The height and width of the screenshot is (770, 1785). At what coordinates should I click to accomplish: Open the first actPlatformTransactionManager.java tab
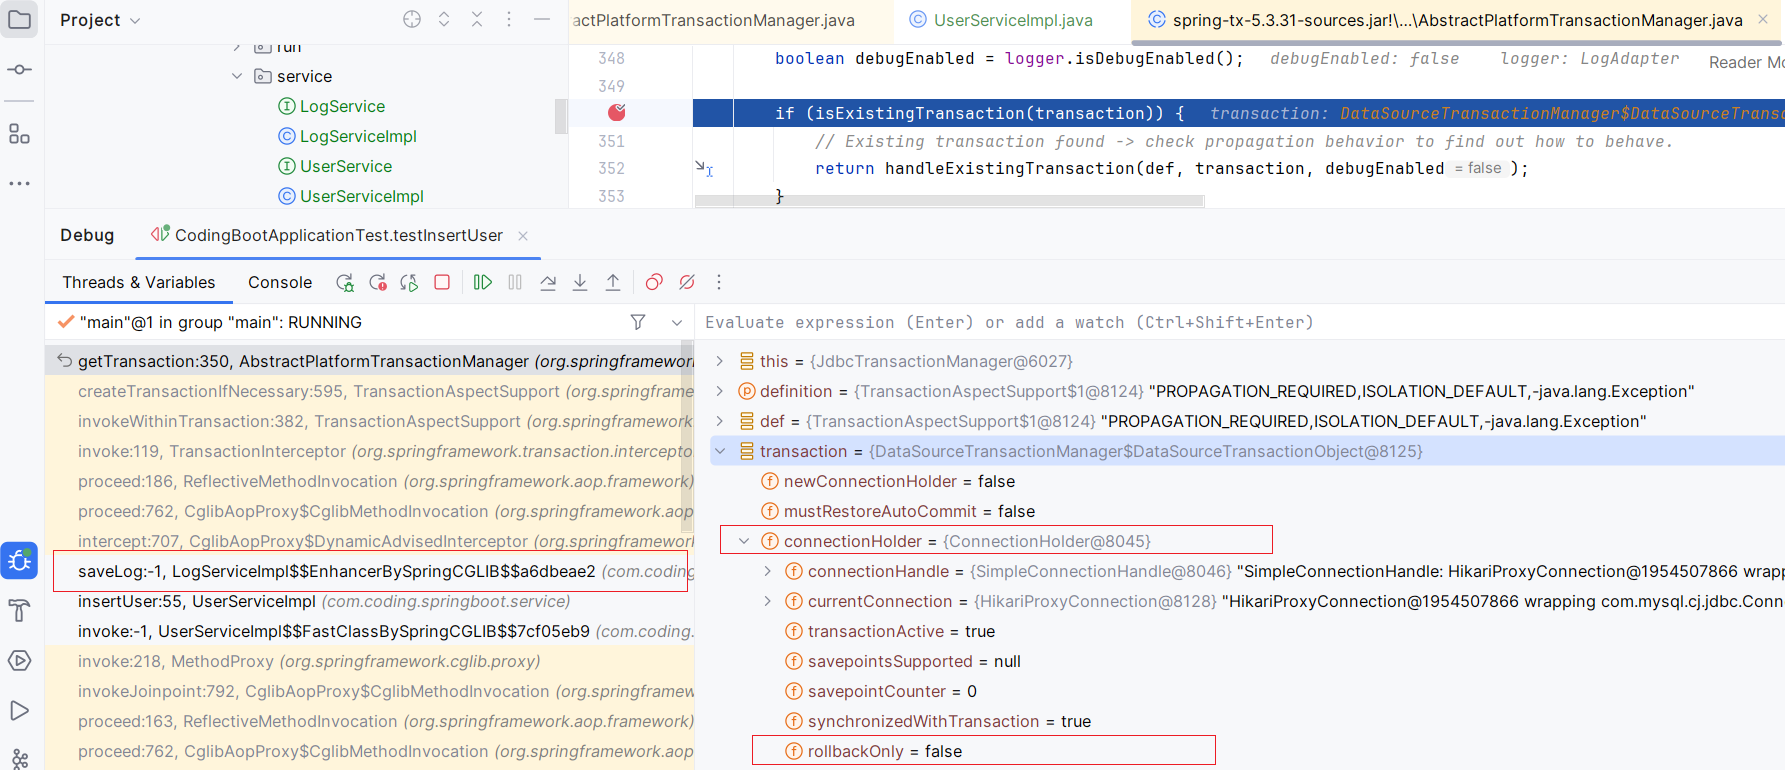point(714,20)
